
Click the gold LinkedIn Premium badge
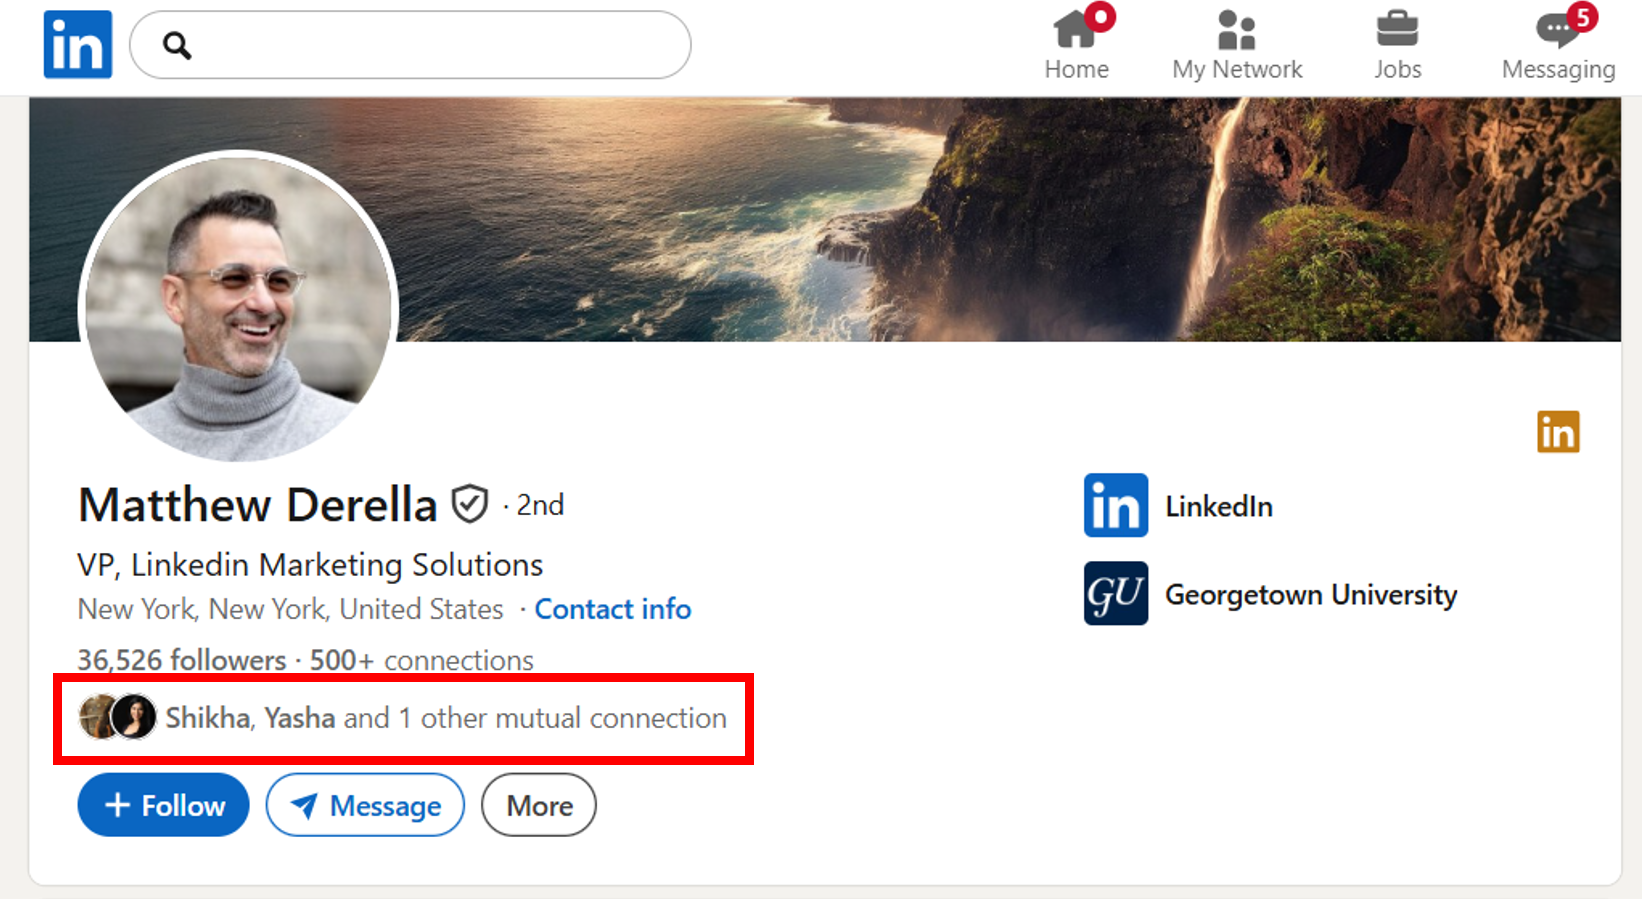(1558, 432)
